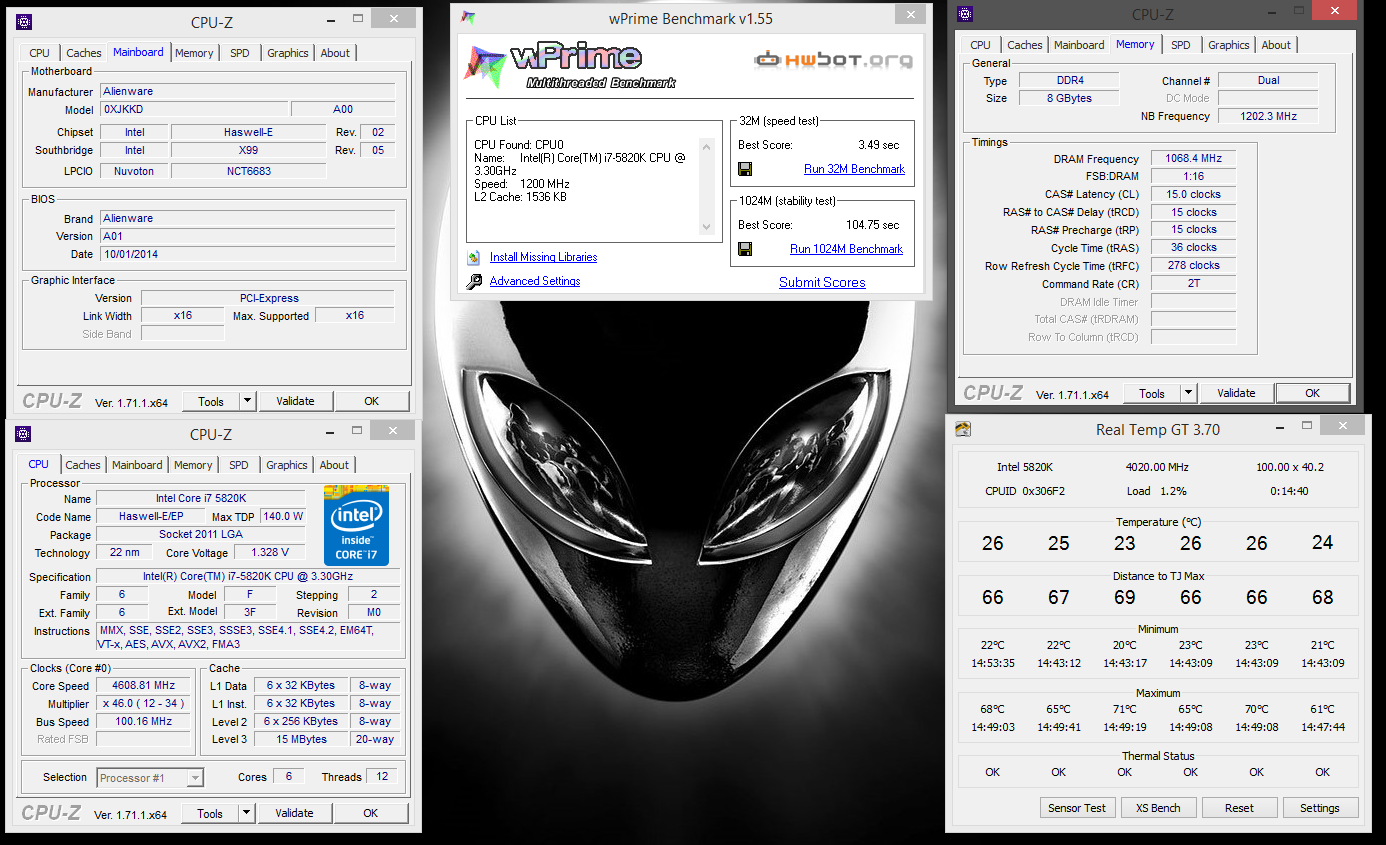Click the CAS# Latency 15.0 clocks value

pos(1193,194)
